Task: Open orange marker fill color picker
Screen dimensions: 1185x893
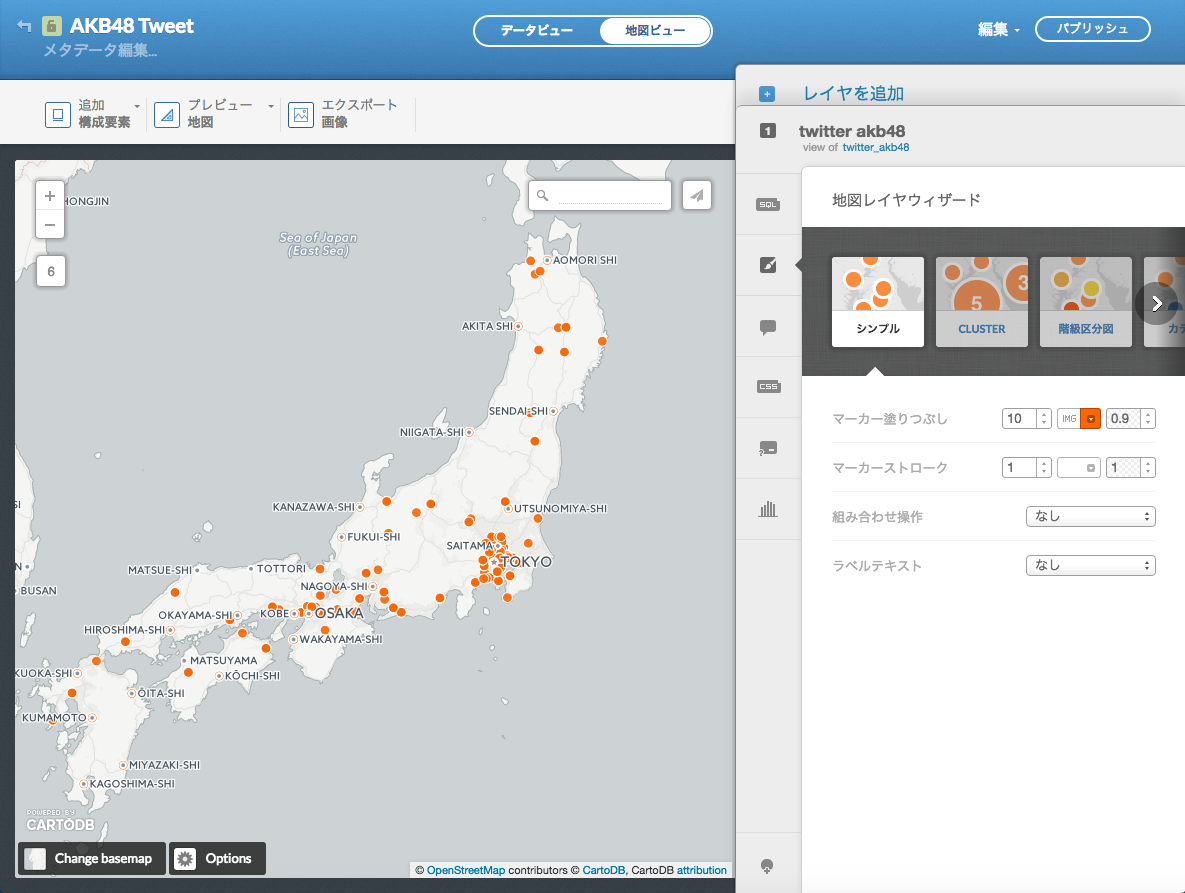Action: pos(1091,419)
